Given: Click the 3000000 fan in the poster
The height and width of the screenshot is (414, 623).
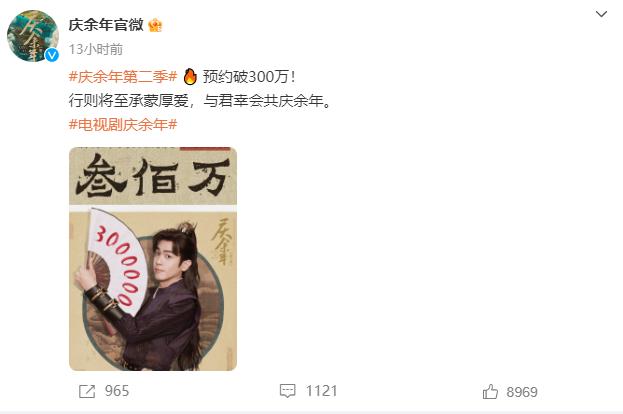Looking at the screenshot, I should (x=116, y=262).
